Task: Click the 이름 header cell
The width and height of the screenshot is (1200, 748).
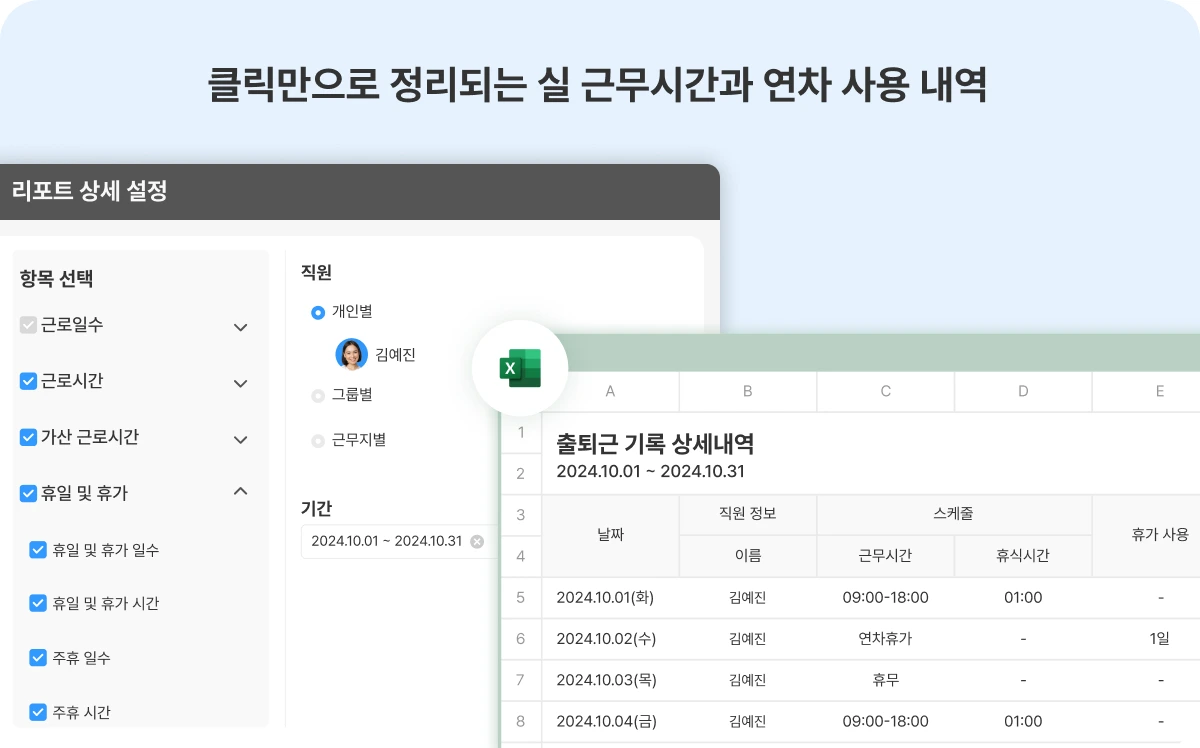Action: (x=748, y=556)
